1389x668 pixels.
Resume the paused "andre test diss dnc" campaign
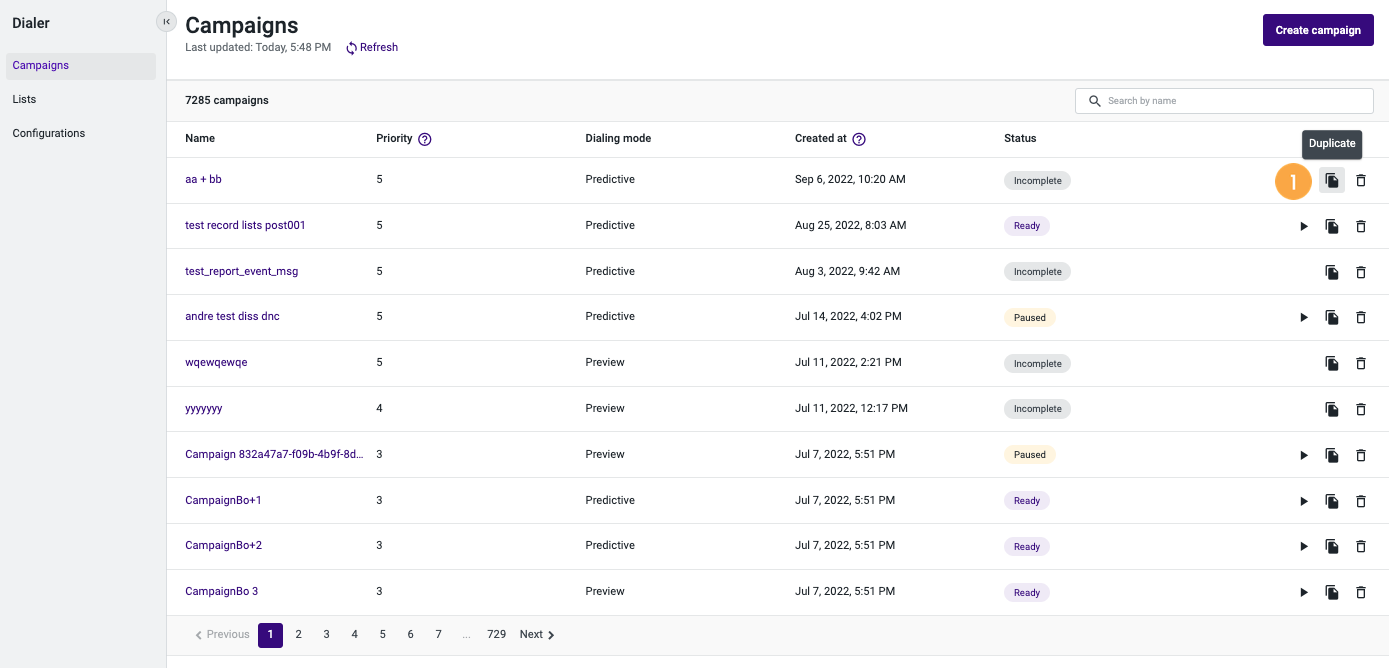click(x=1304, y=317)
